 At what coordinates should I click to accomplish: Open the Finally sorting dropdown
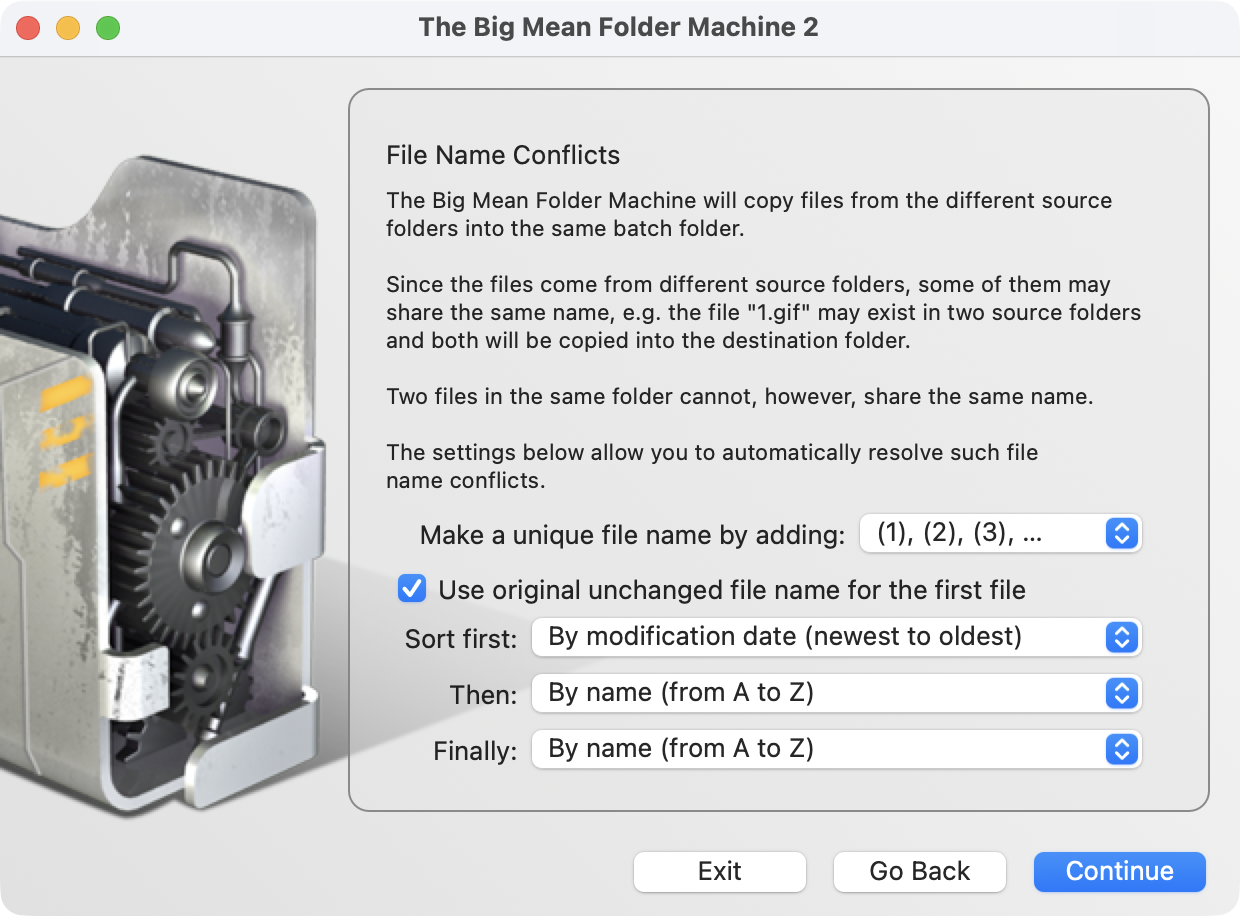[836, 749]
